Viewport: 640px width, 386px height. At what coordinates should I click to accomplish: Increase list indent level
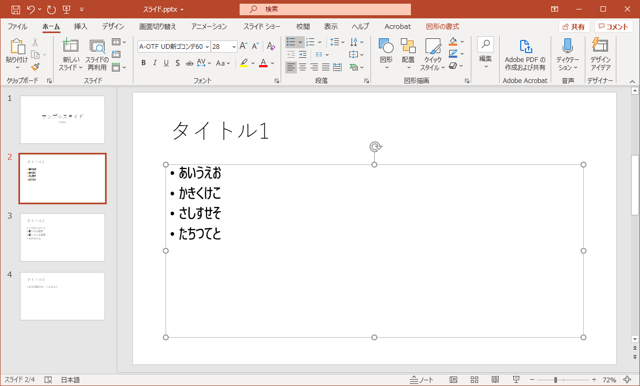(x=302, y=55)
